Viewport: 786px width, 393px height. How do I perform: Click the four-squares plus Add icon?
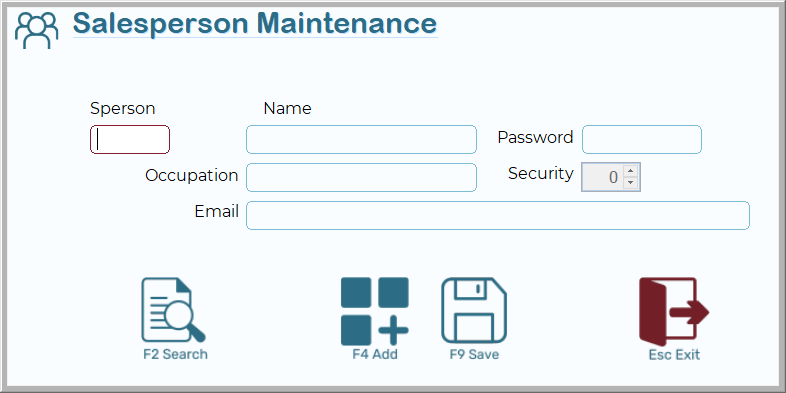point(374,311)
